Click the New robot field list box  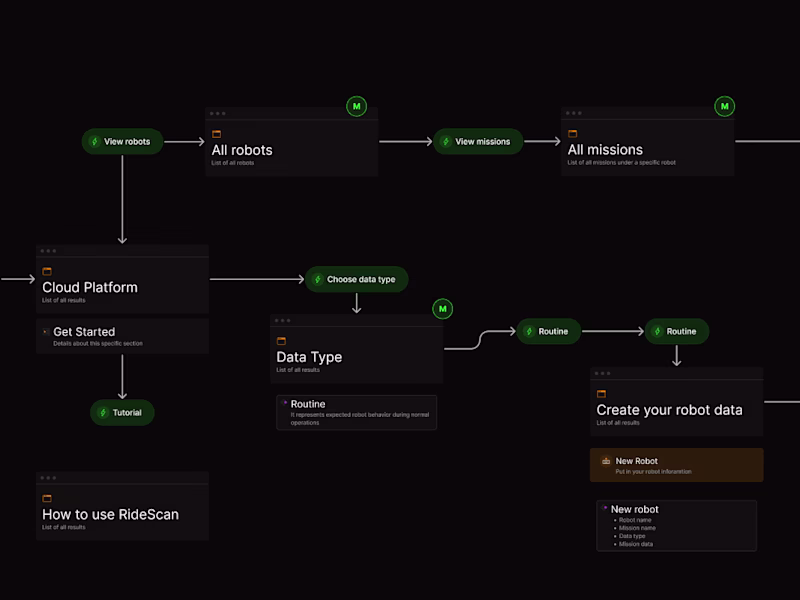[676, 525]
